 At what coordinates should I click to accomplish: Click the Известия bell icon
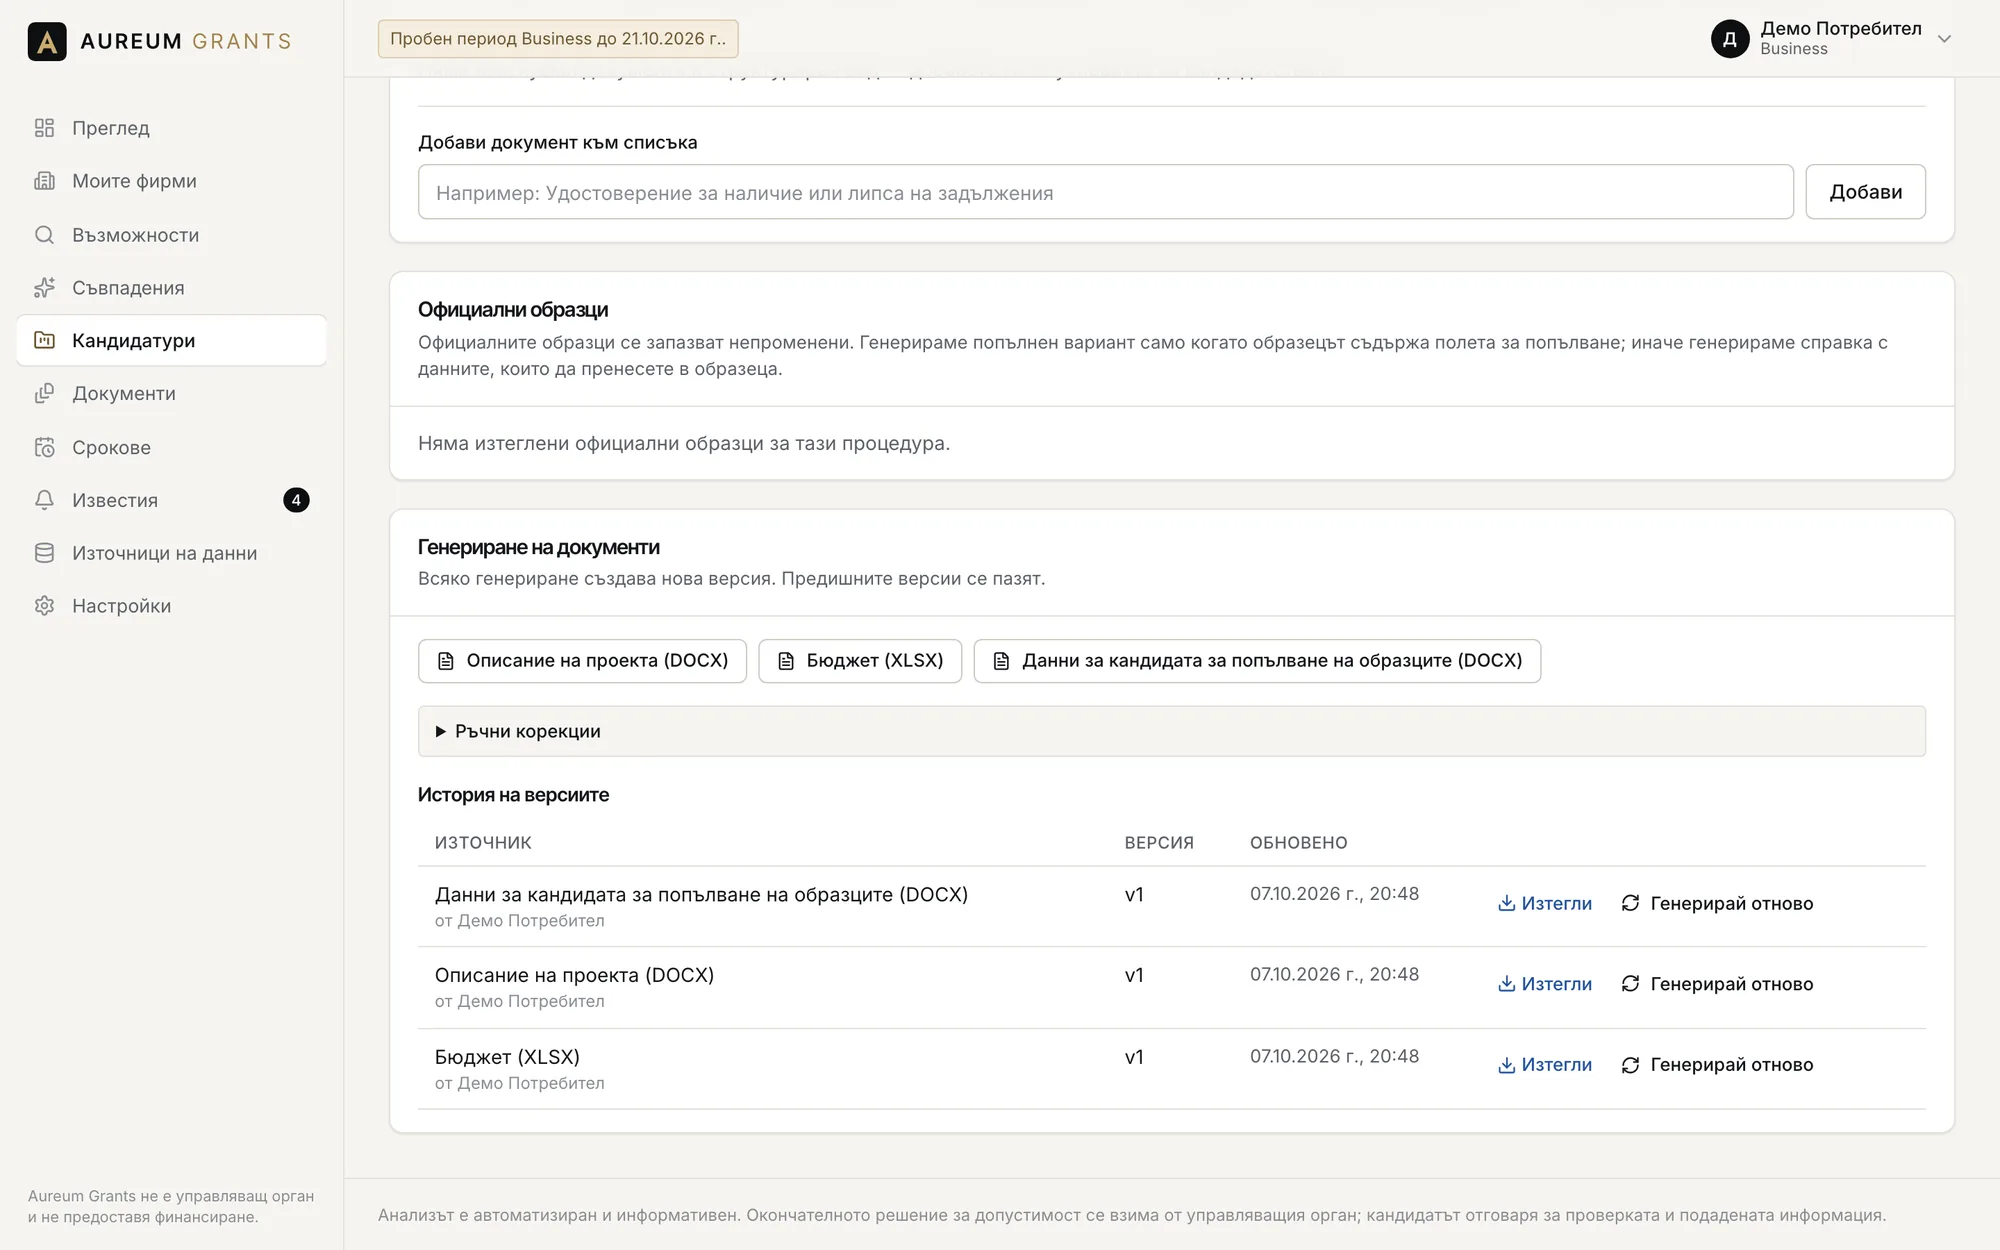[x=44, y=500]
